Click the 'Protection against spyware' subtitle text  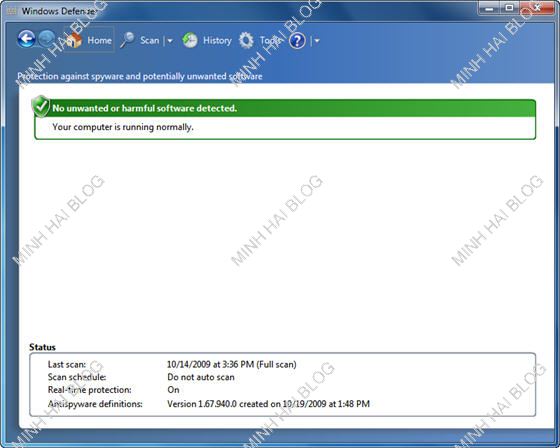(140, 76)
